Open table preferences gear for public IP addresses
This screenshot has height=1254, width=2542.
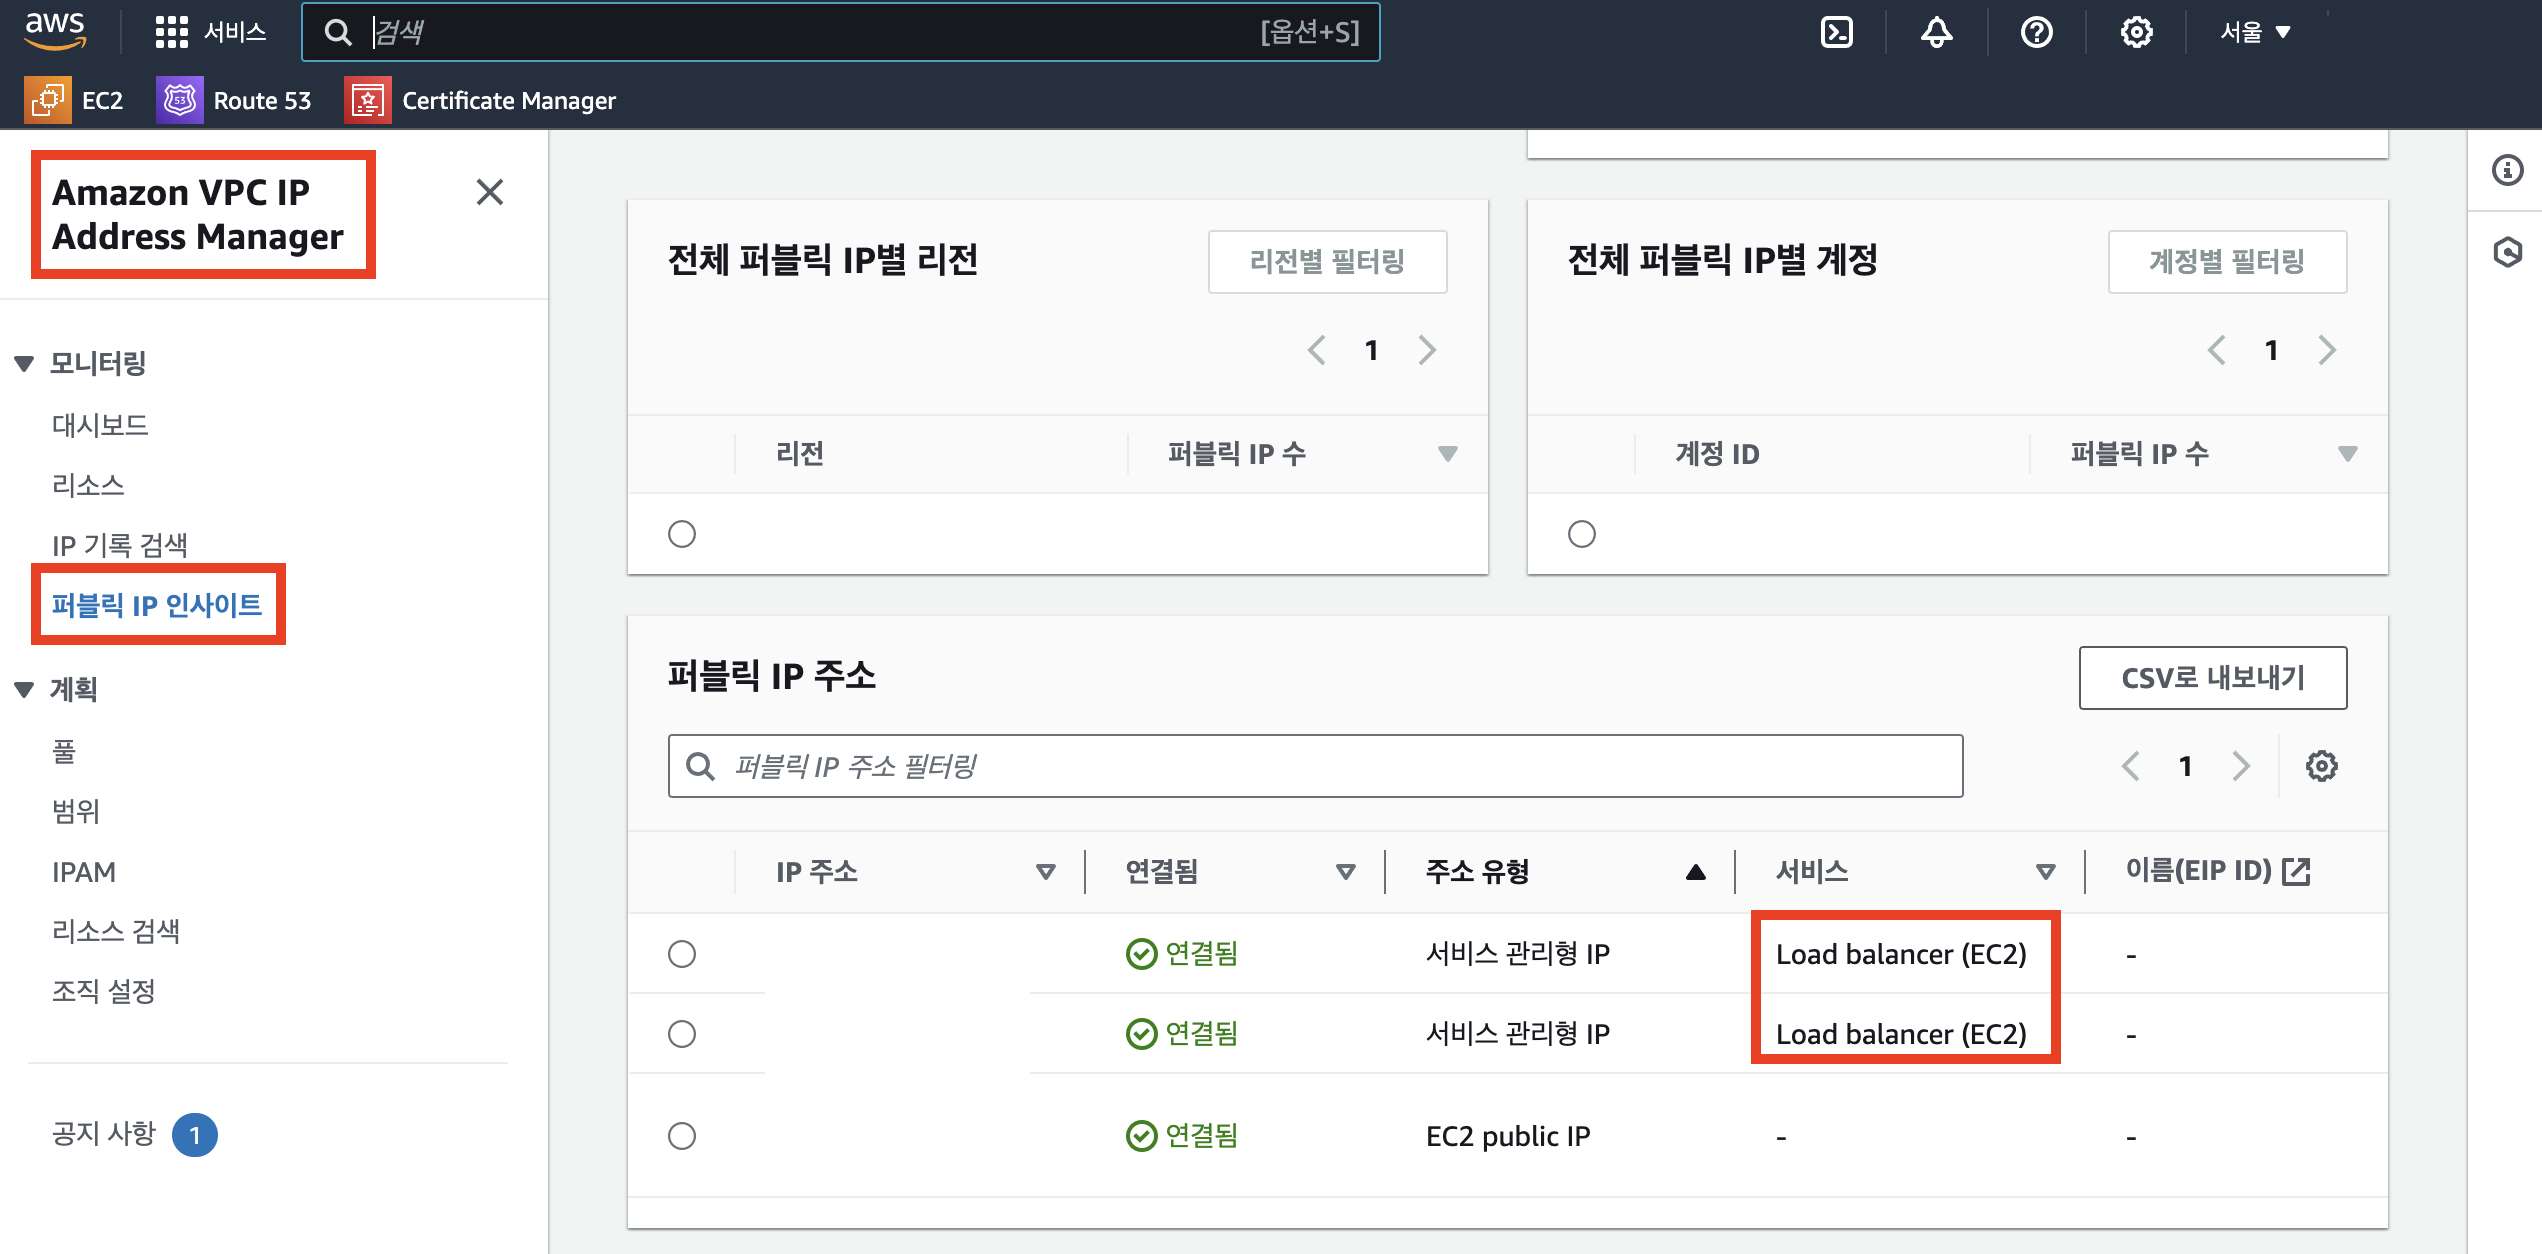coord(2321,766)
